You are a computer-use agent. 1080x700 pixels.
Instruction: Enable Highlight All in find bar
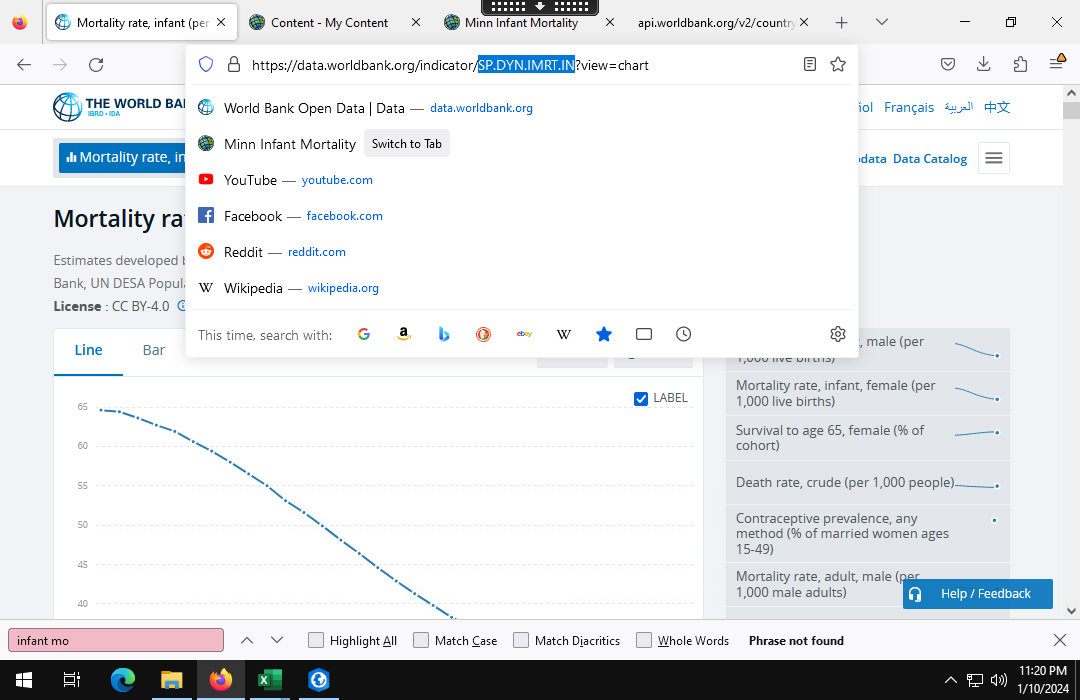316,640
